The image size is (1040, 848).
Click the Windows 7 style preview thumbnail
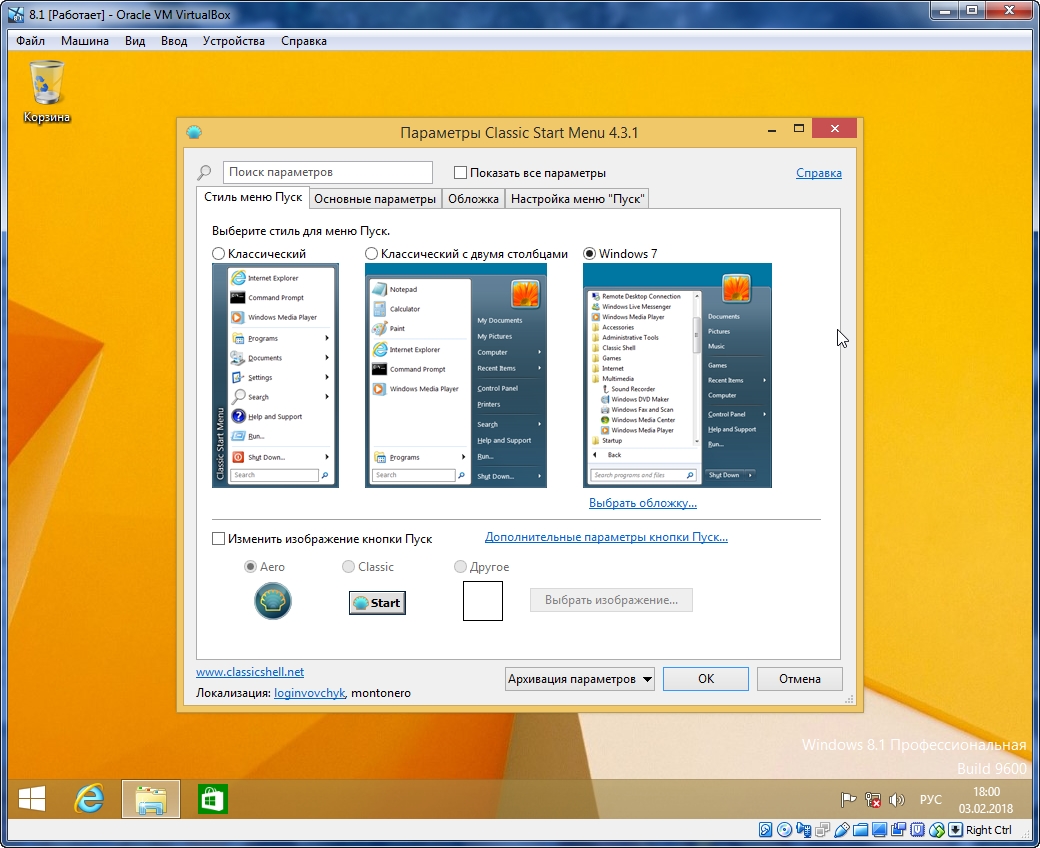[677, 375]
